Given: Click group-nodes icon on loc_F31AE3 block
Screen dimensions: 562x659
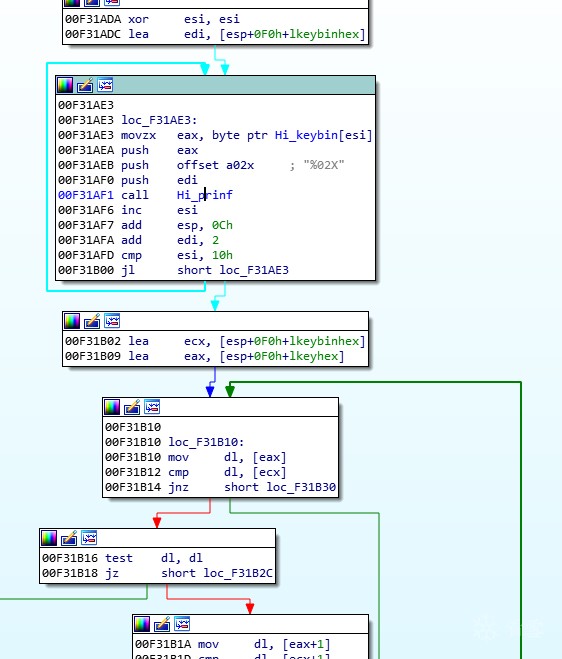Looking at the screenshot, I should pyautogui.click(x=105, y=85).
